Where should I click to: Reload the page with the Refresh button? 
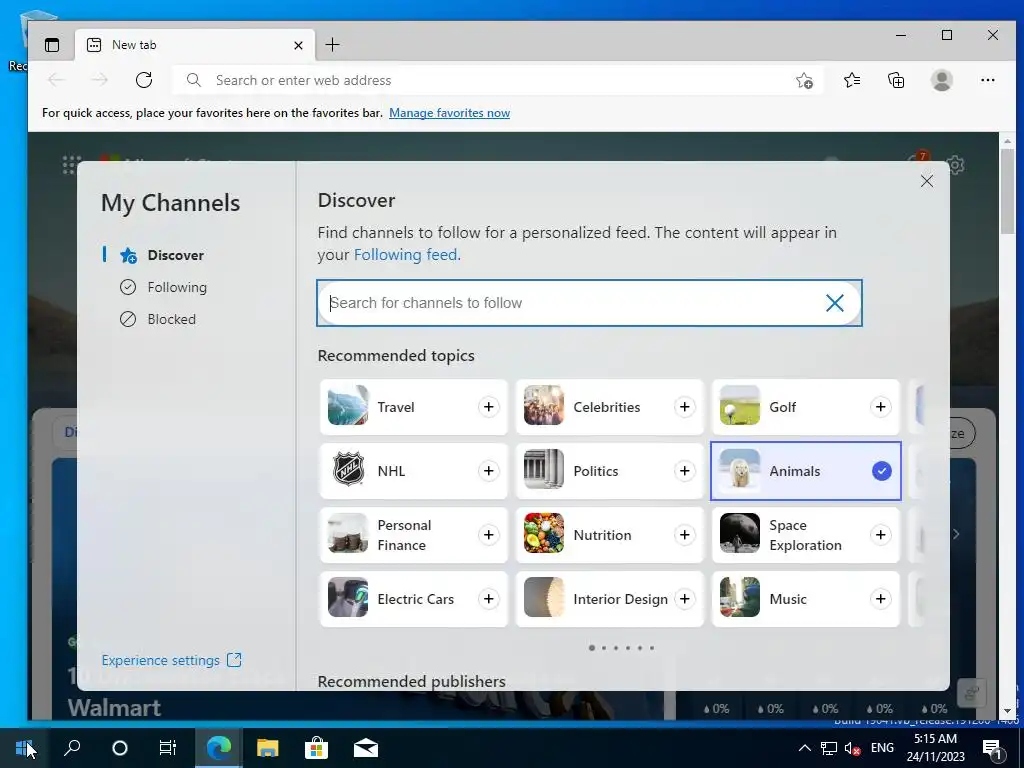point(144,80)
